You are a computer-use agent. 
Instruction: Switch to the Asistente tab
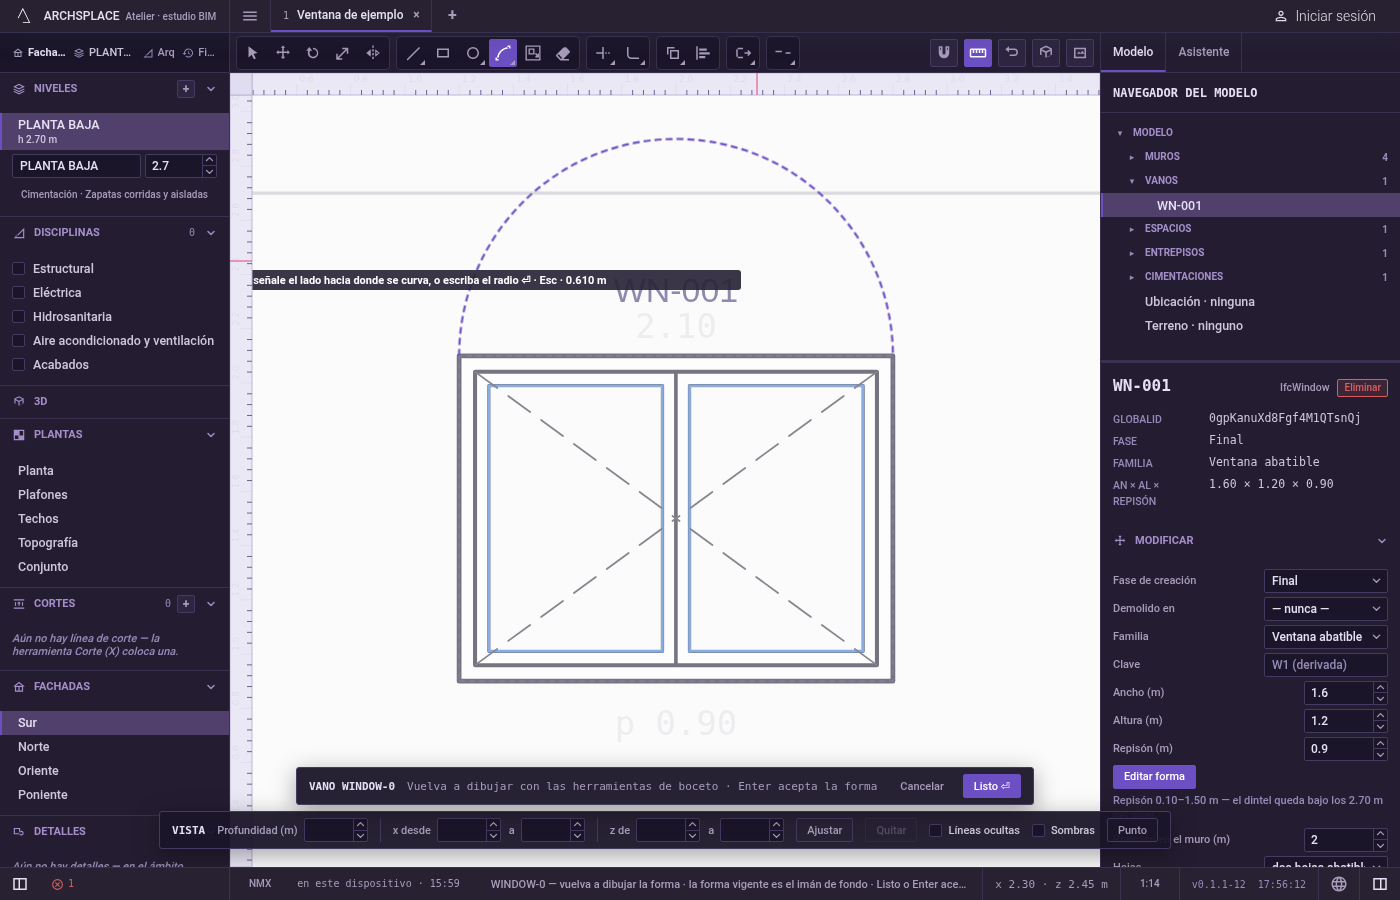tap(1204, 52)
